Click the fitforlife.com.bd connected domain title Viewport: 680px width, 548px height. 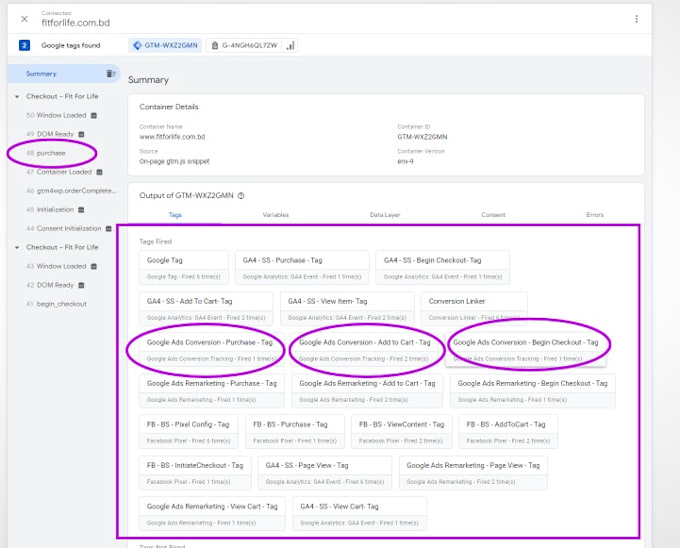click(x=75, y=23)
